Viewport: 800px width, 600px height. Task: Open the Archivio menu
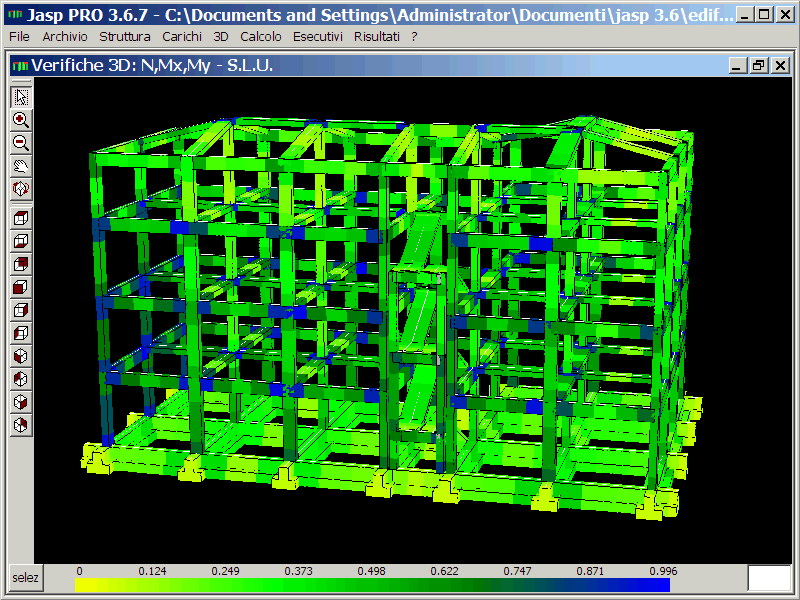(64, 36)
